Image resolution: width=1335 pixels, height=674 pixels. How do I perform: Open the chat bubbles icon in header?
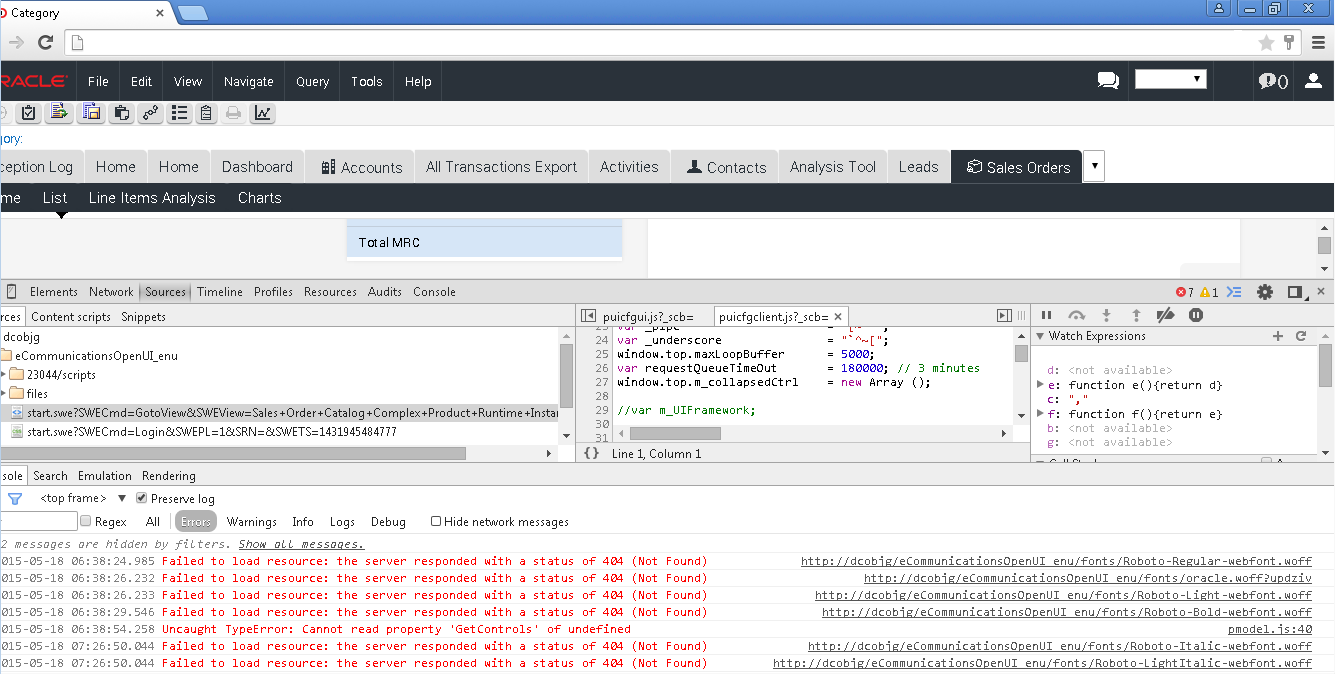coord(1108,81)
